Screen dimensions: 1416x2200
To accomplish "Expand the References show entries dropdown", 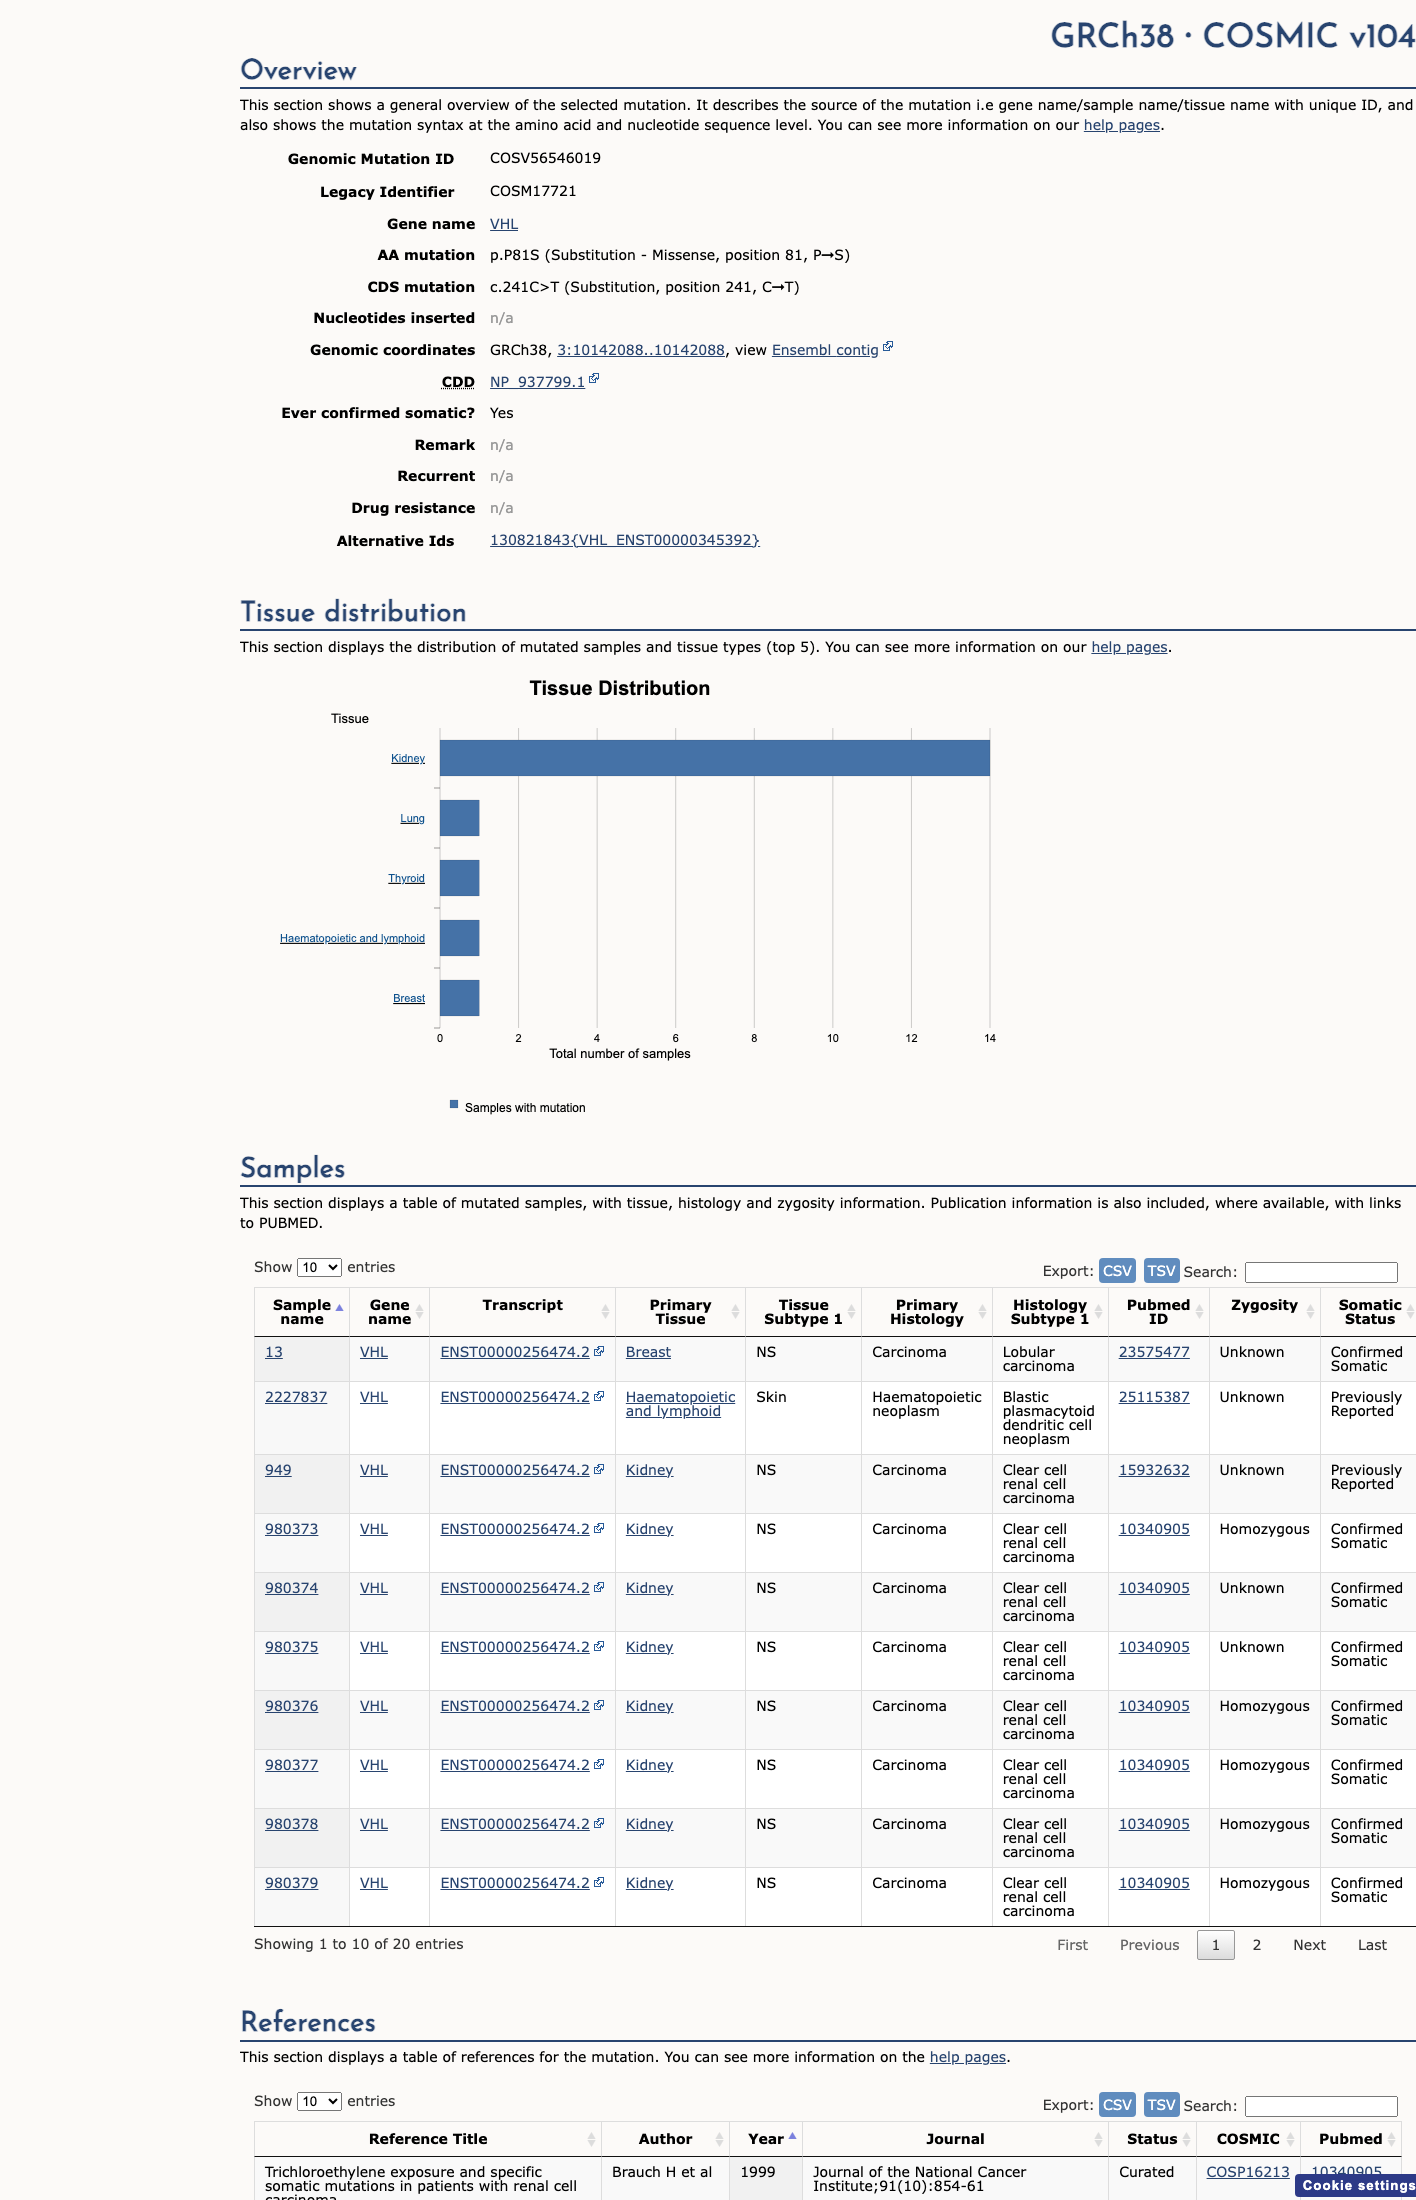I will click(319, 2102).
